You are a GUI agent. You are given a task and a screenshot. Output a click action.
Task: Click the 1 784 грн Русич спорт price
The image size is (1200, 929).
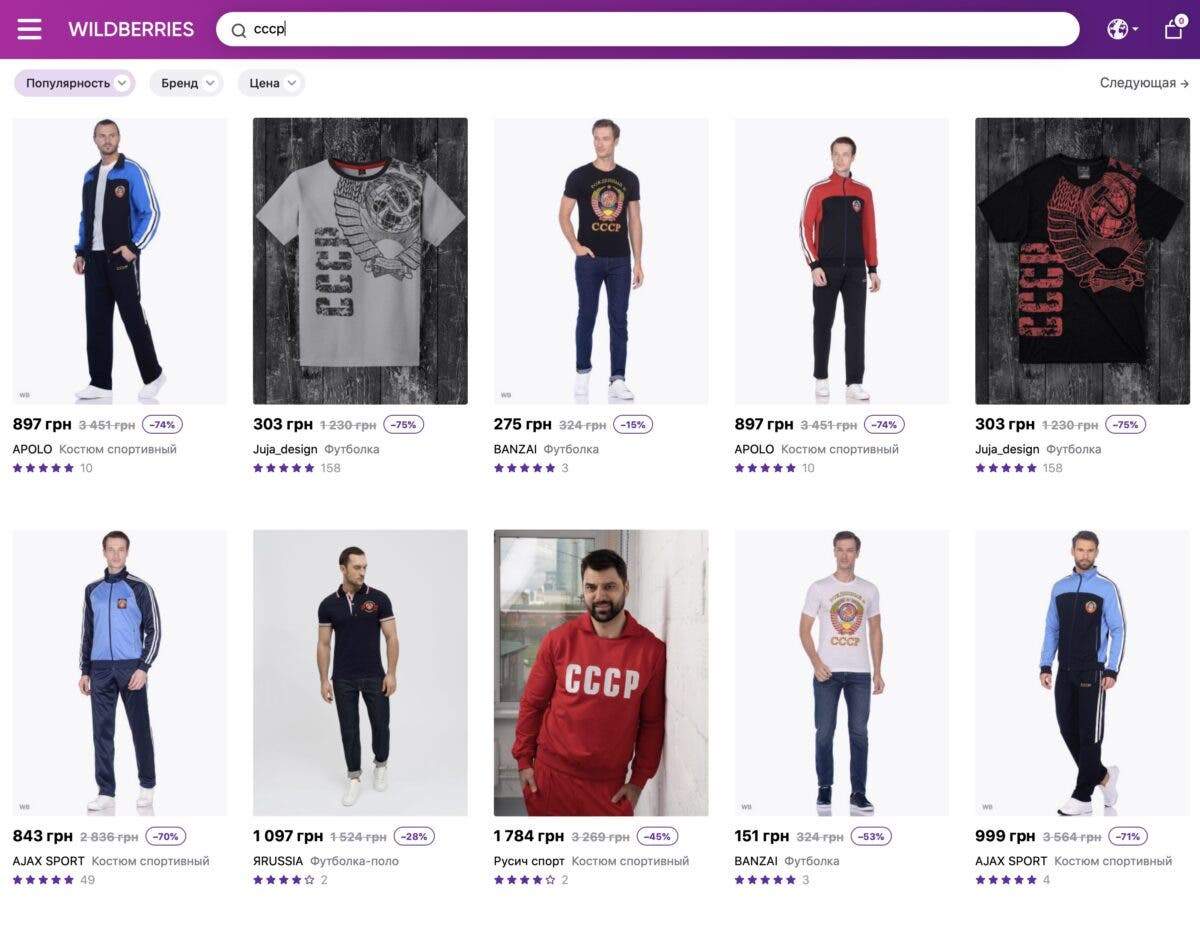528,836
